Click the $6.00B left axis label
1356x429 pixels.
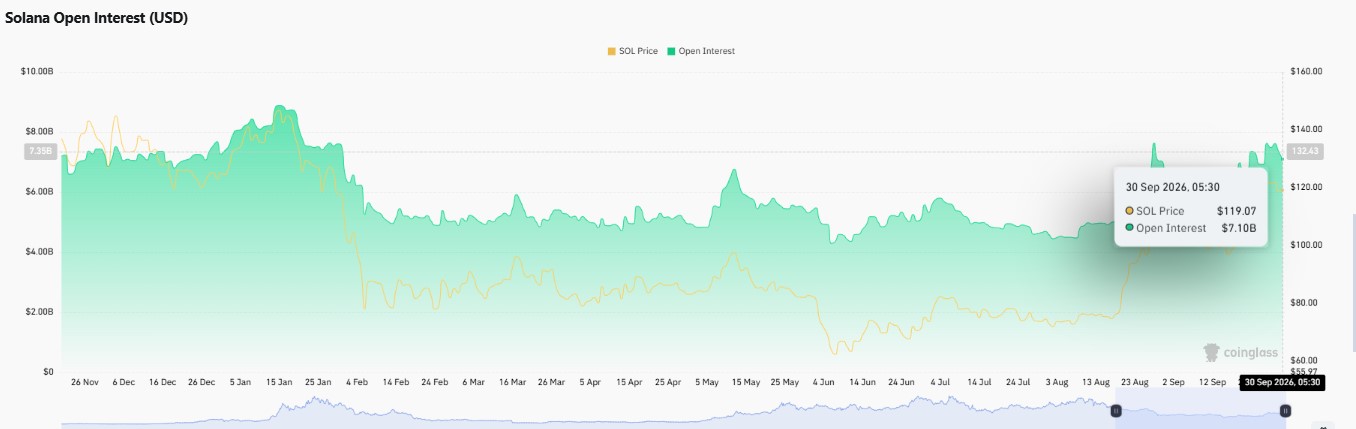coord(38,192)
